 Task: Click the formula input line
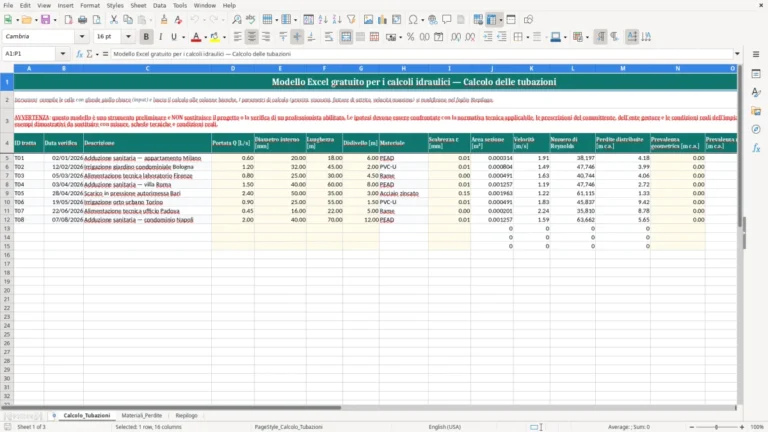[422, 54]
